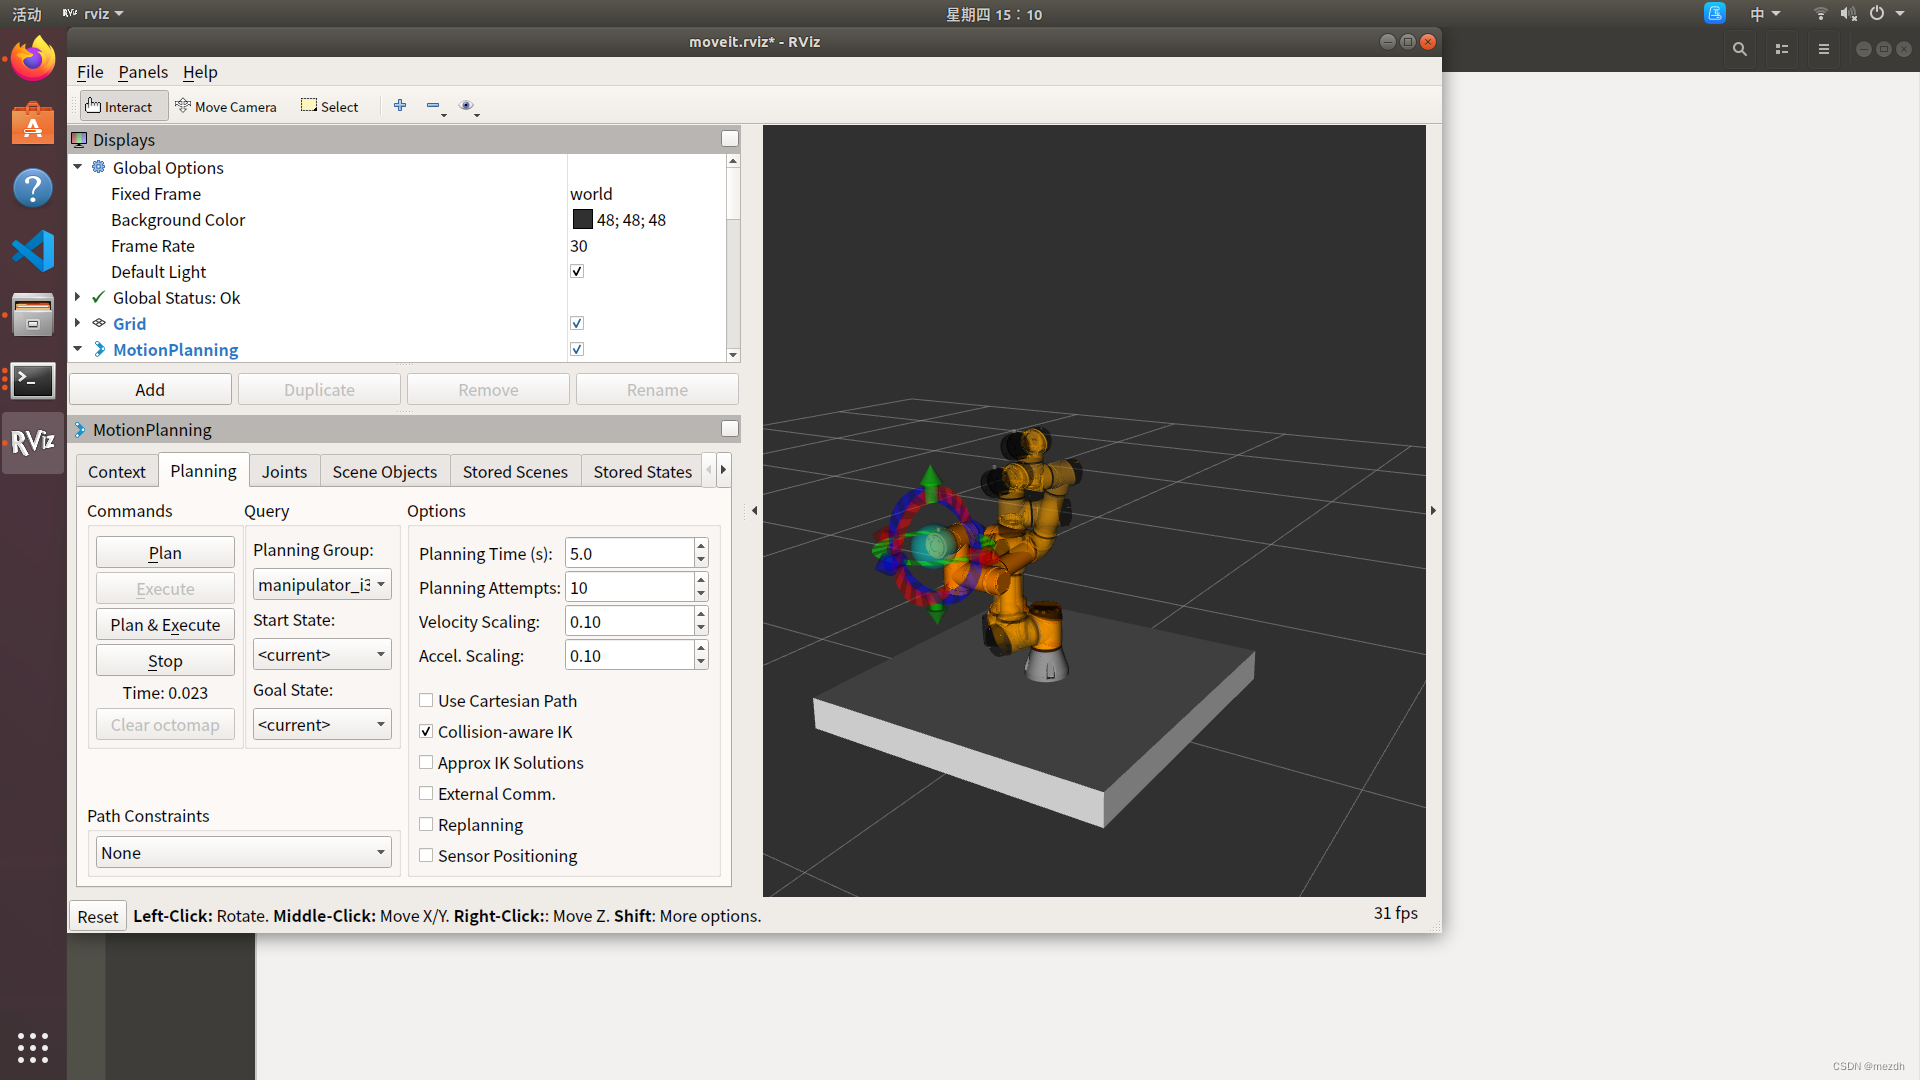Disable Collision-aware IK checkbox
Screen dimensions: 1920x1080
[426, 731]
